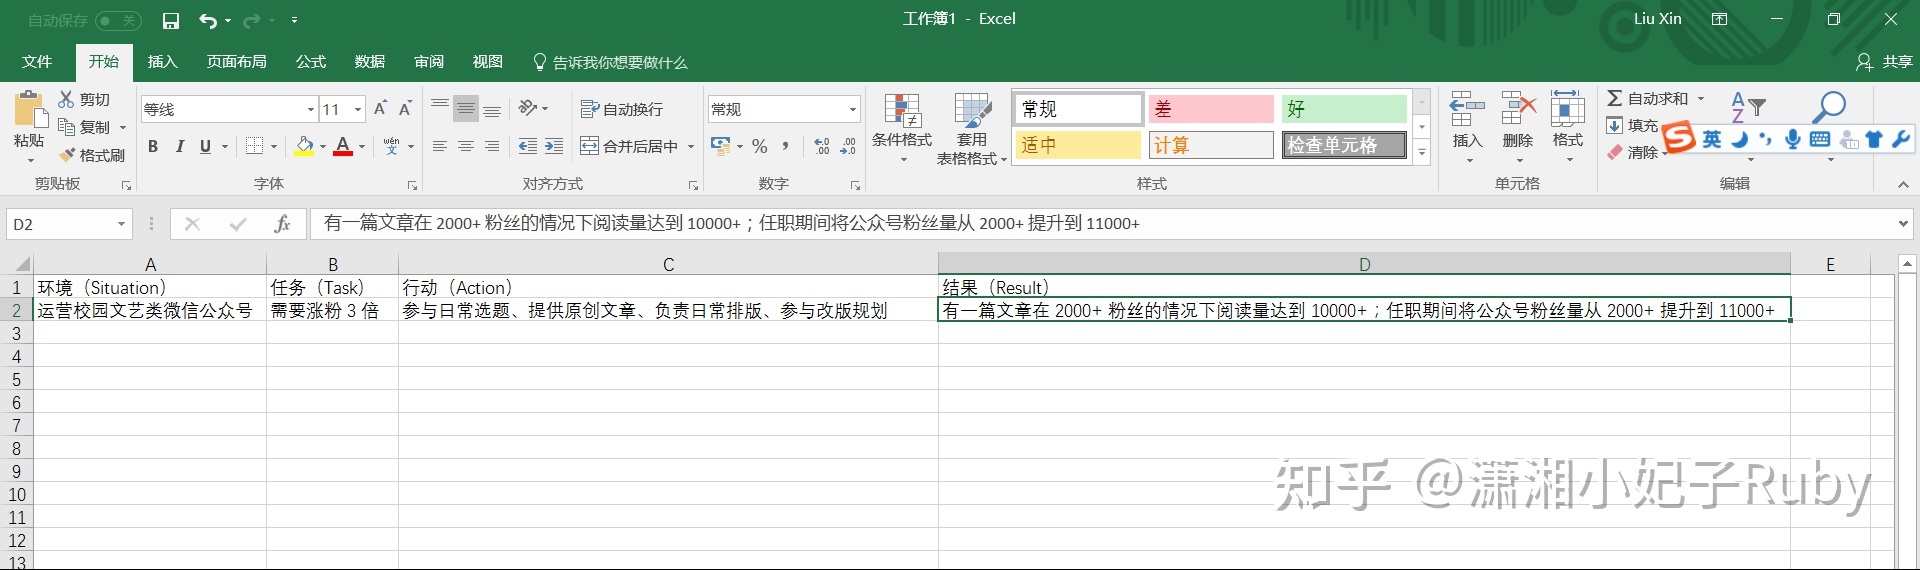The height and width of the screenshot is (570, 1920).
Task: Click 合并后居中 merge and center button
Action: [630, 146]
